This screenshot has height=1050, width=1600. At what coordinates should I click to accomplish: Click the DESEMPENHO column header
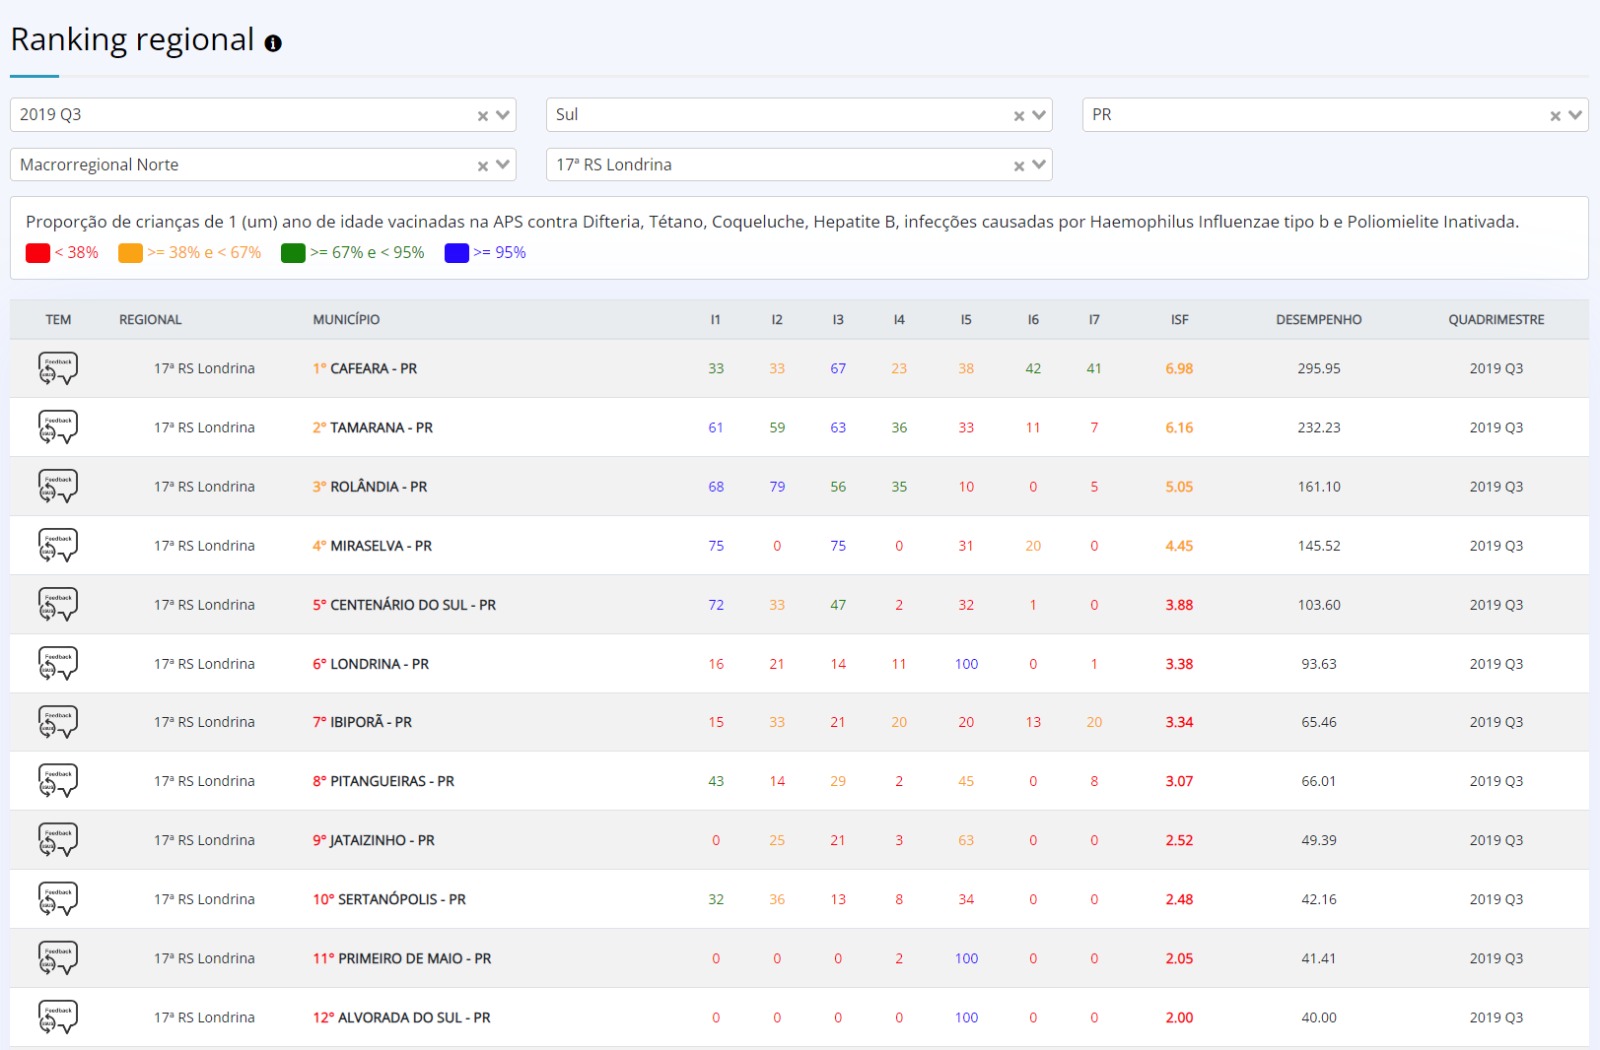[x=1318, y=320]
